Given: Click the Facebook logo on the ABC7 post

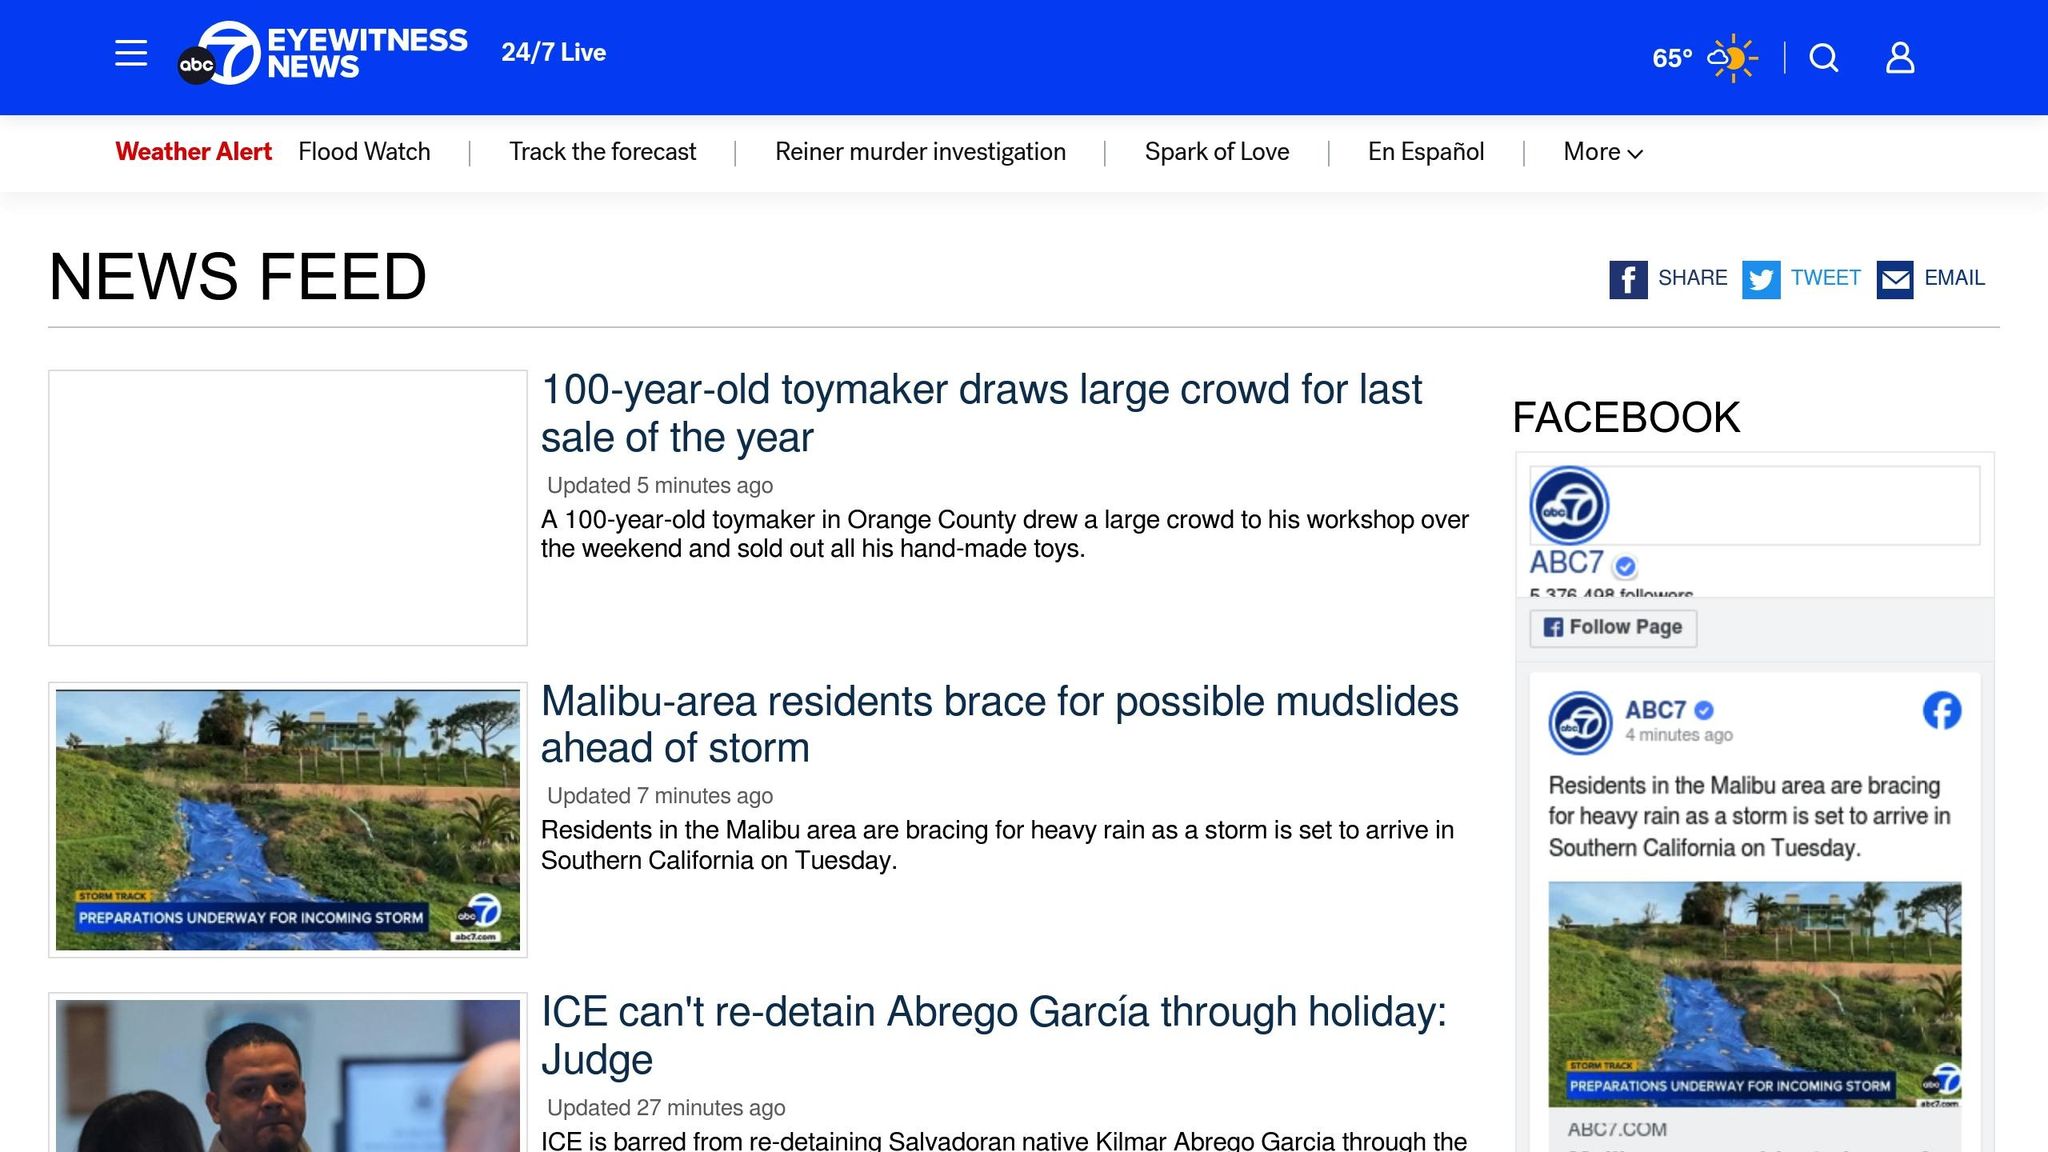Looking at the screenshot, I should tap(1944, 711).
